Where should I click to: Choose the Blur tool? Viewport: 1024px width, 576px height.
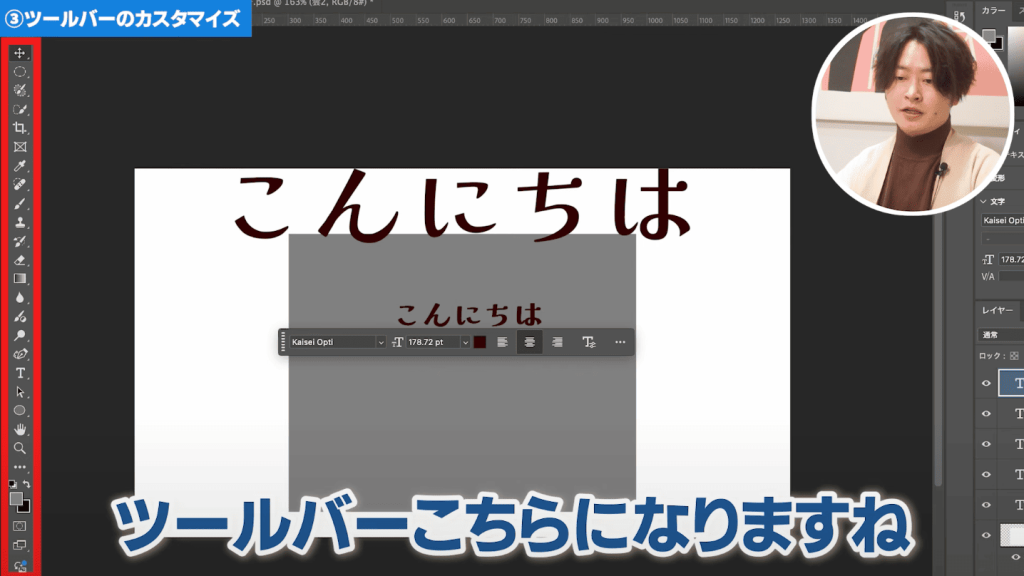point(20,298)
